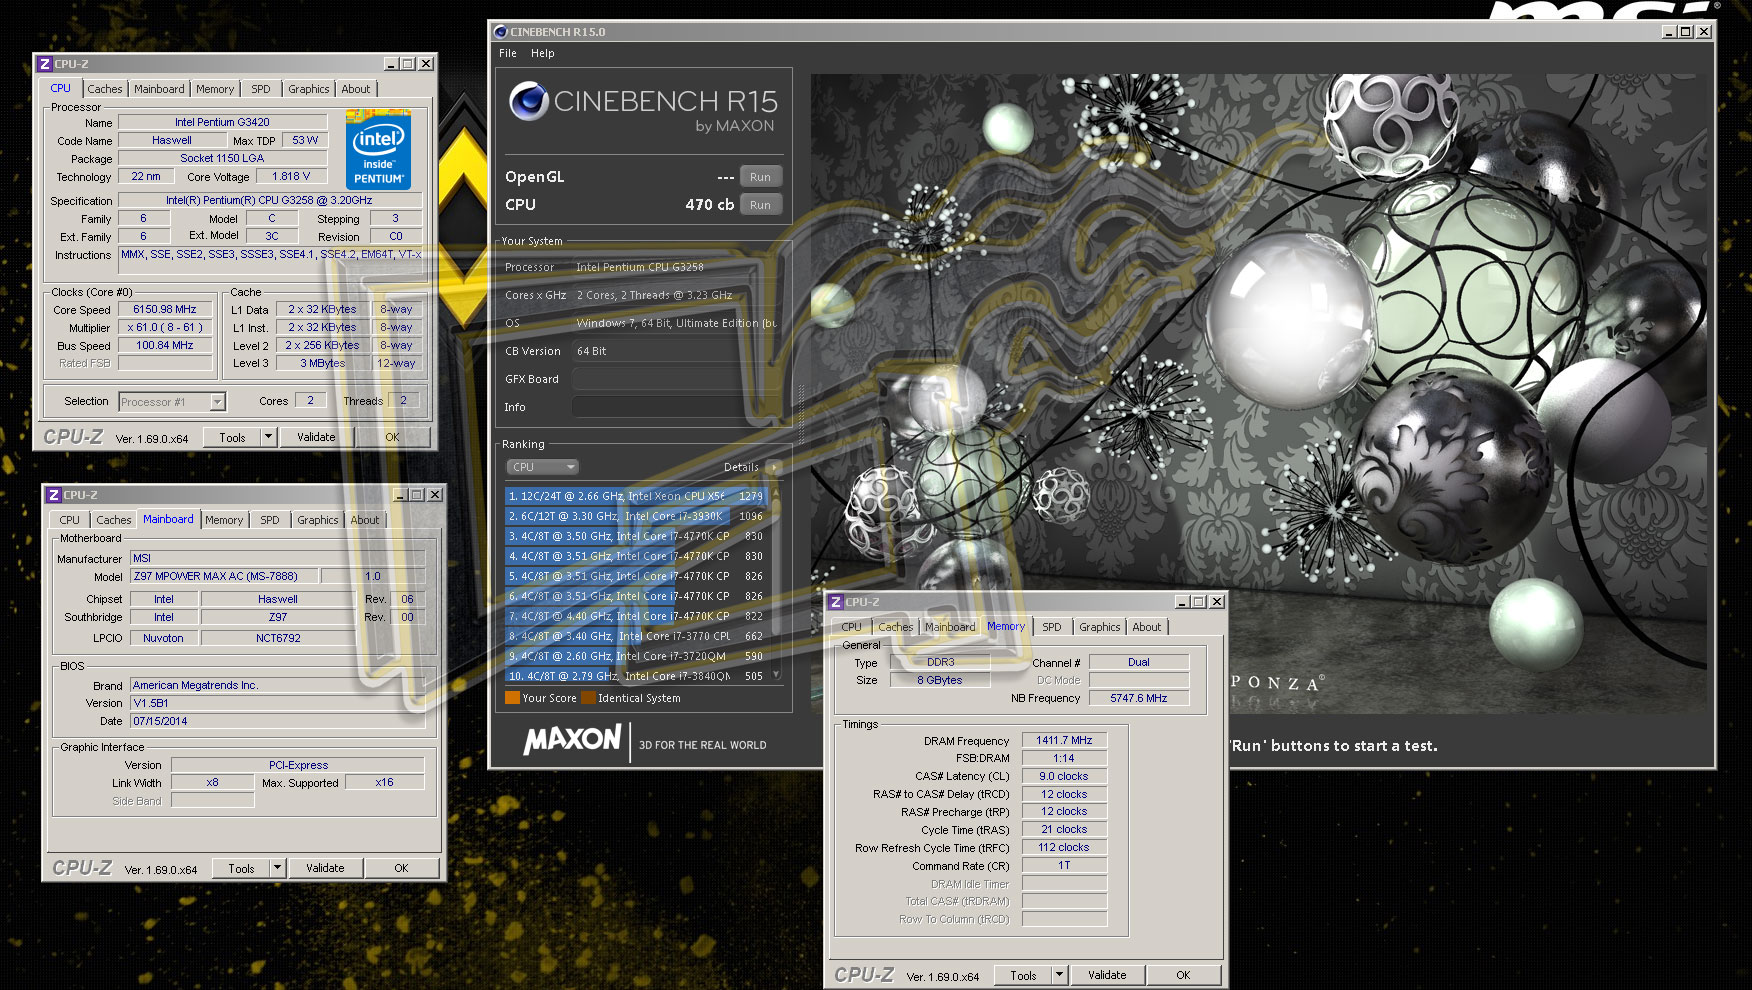Open the CPU ranking dropdown in Cinebench
This screenshot has width=1752, height=990.
(x=543, y=467)
